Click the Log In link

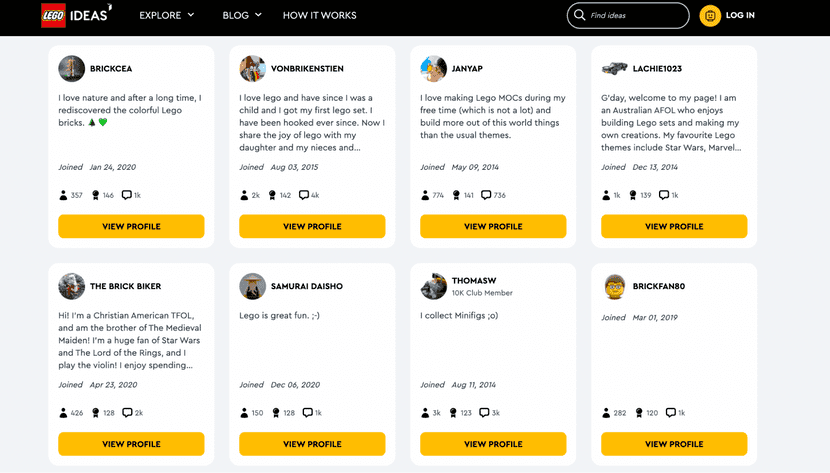pos(740,16)
